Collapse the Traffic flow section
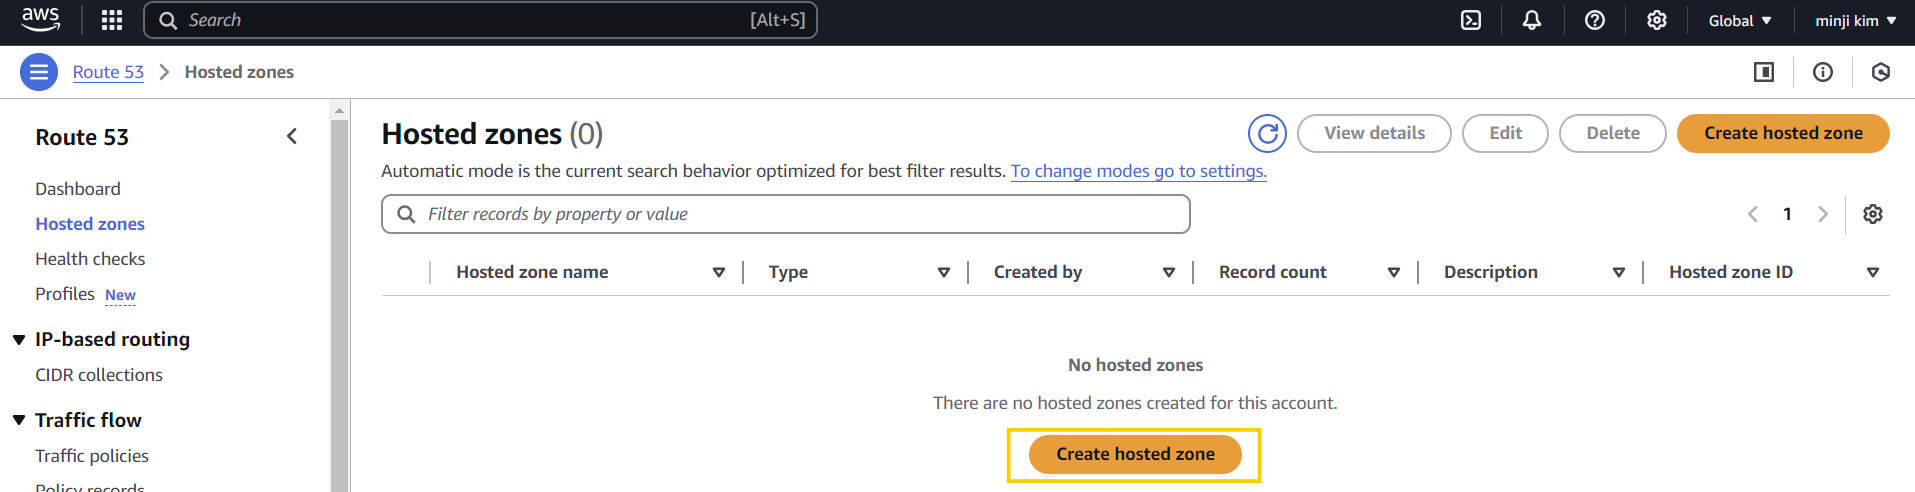 (x=19, y=421)
